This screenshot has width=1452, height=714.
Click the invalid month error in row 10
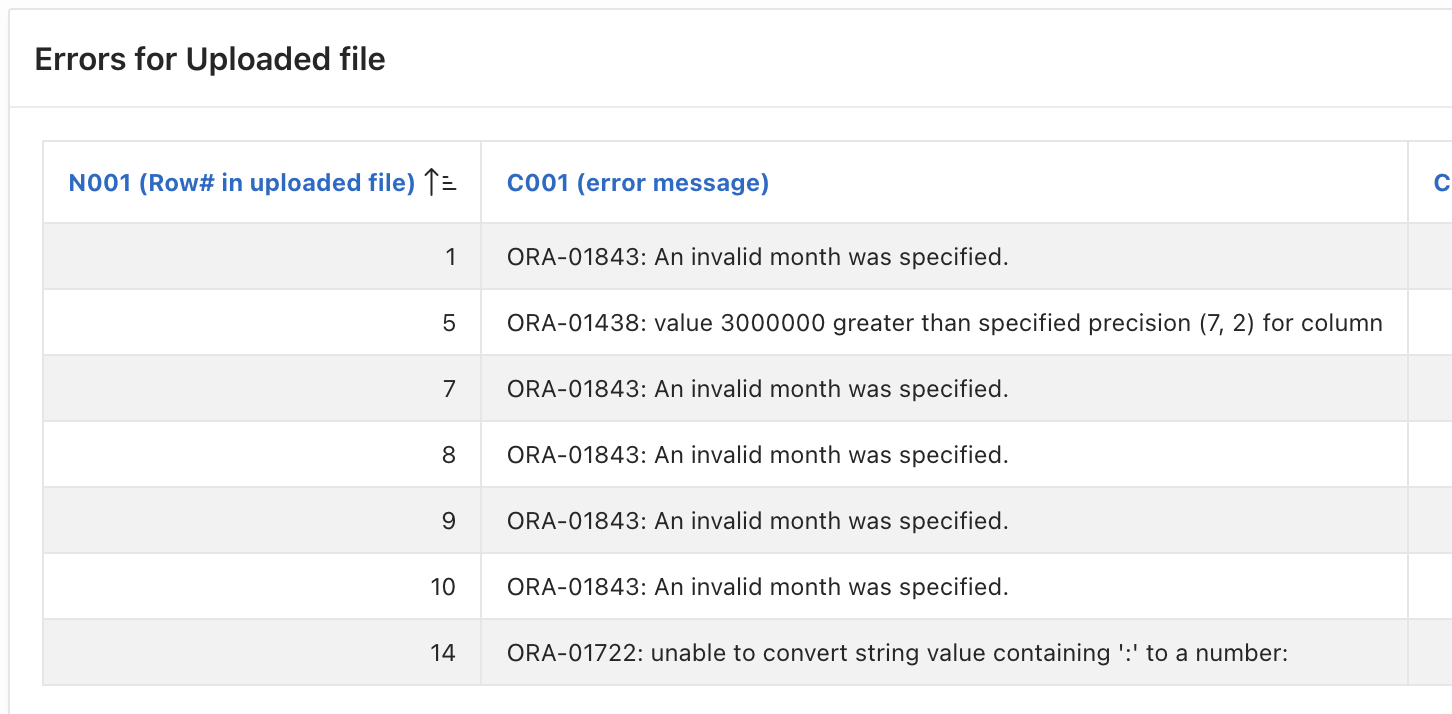point(758,587)
